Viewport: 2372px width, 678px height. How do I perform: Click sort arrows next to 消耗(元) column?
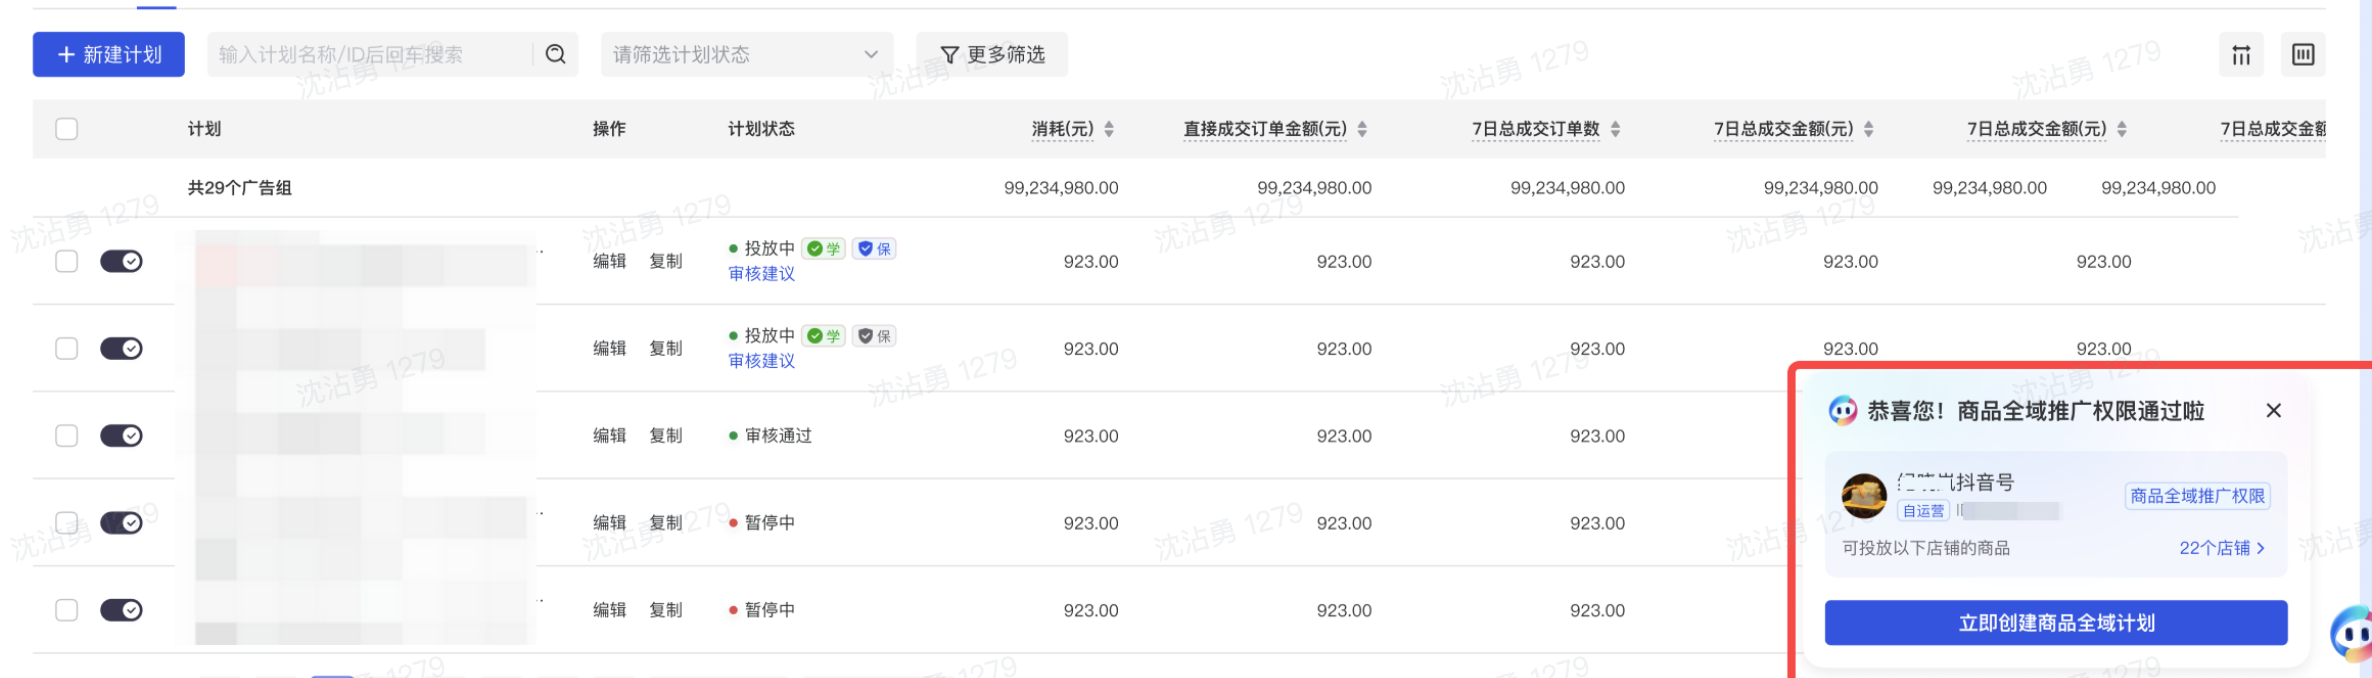[1109, 129]
